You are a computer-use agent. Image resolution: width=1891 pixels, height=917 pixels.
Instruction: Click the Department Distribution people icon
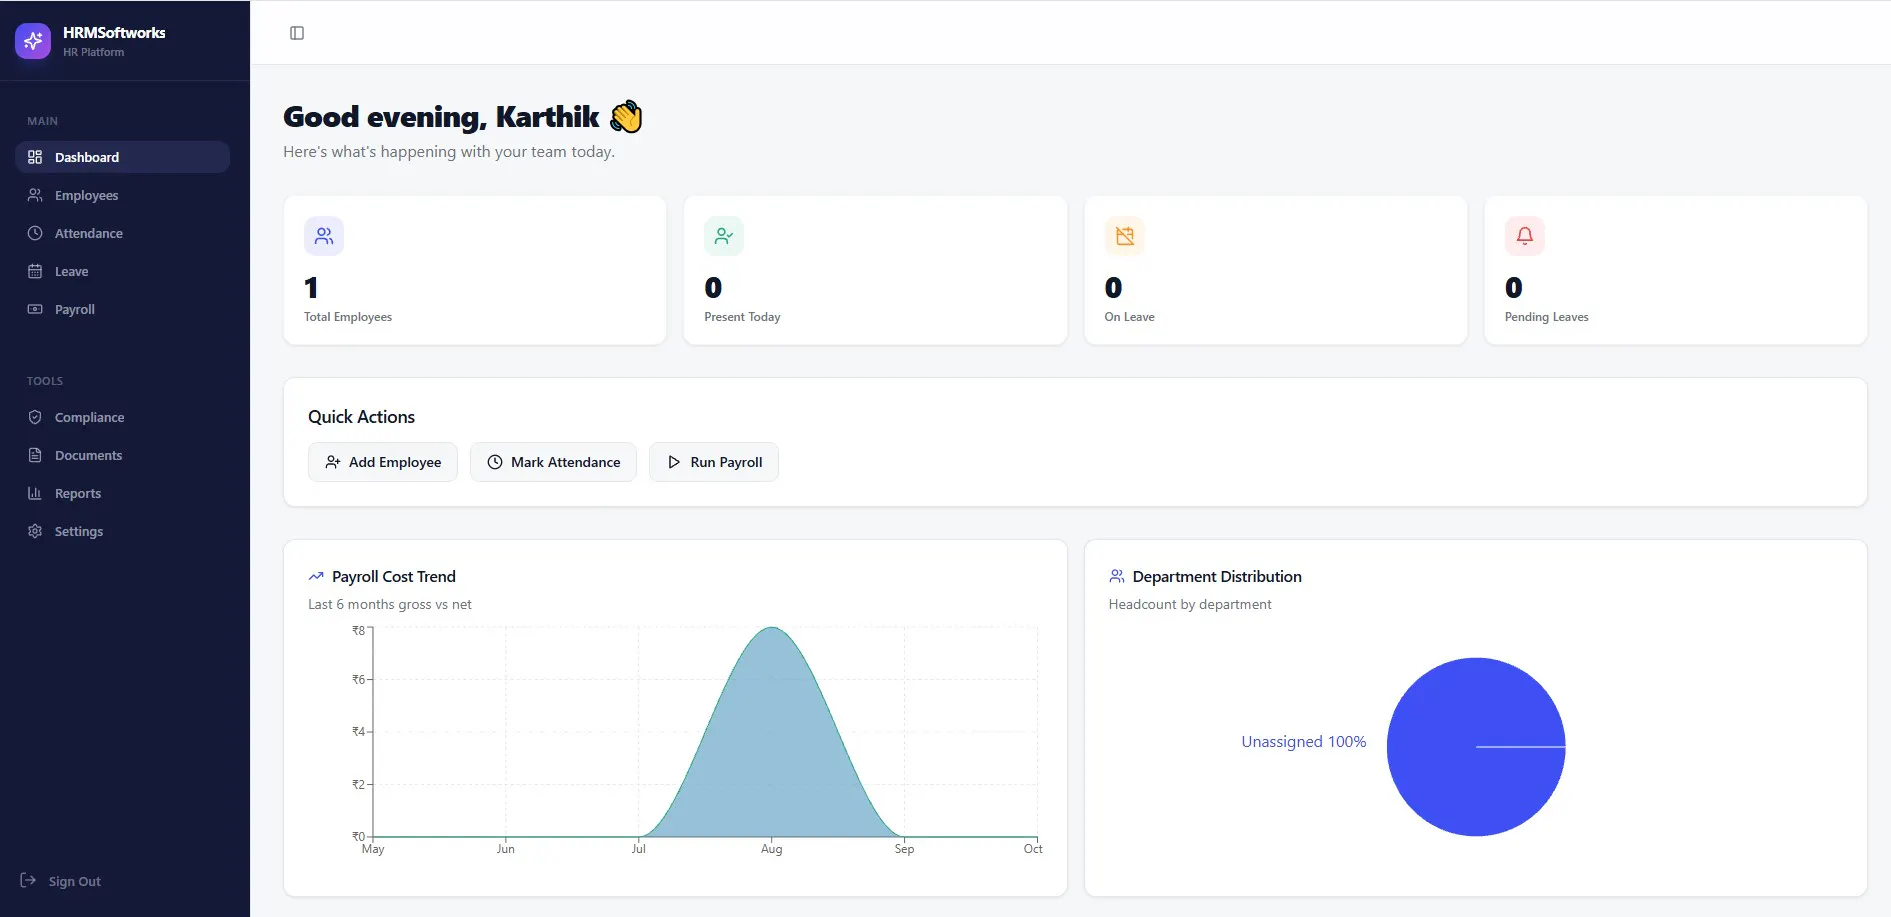(1117, 576)
